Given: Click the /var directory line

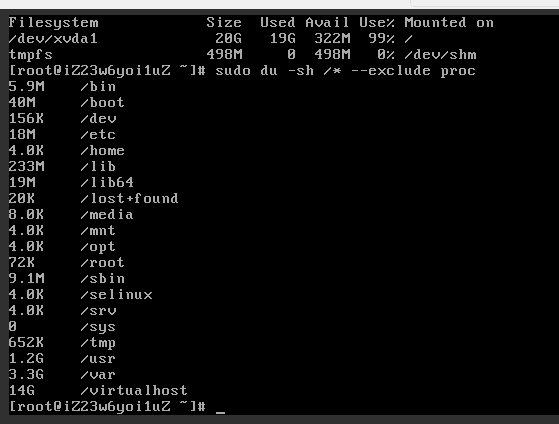Looking at the screenshot, I should [62, 374].
